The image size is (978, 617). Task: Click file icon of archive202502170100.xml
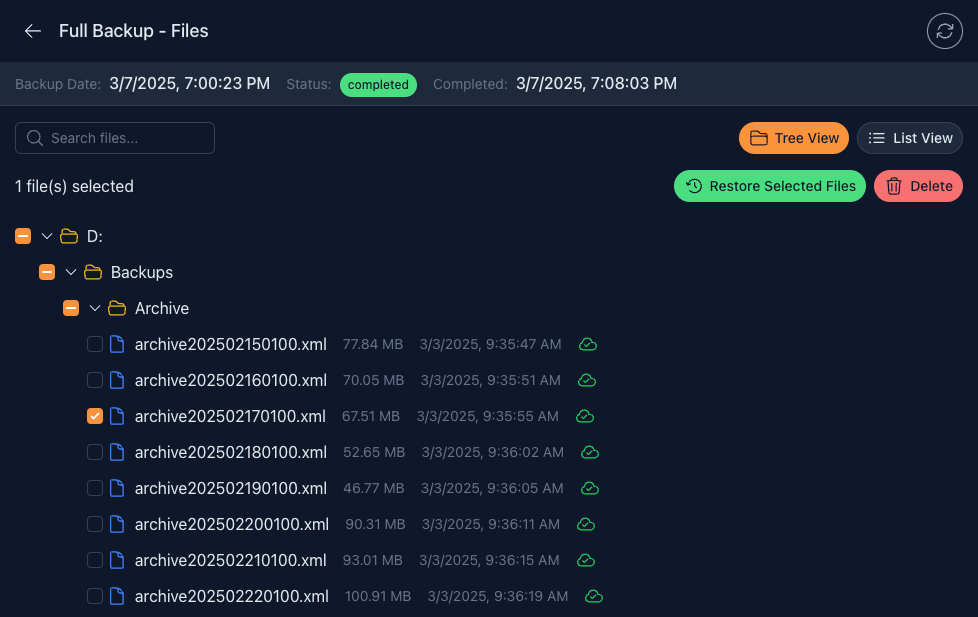click(117, 416)
